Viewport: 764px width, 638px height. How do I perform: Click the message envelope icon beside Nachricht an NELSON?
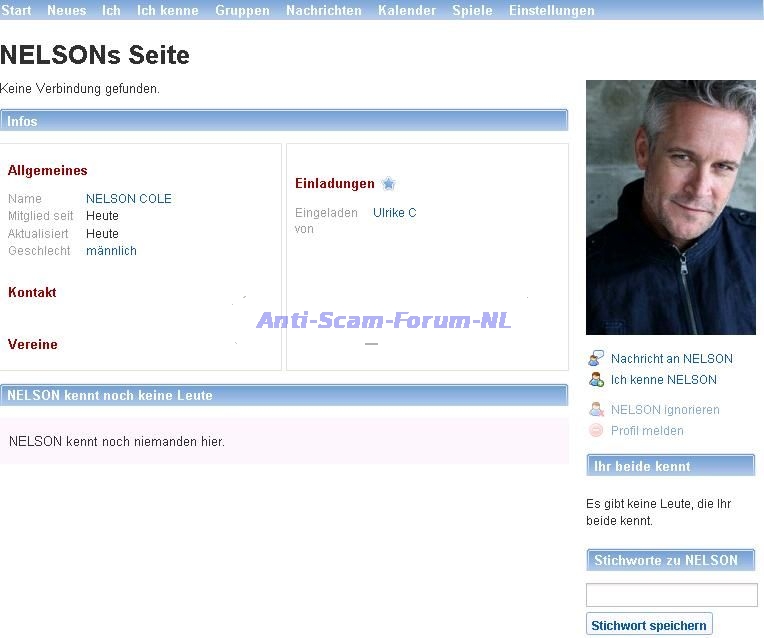(x=596, y=358)
